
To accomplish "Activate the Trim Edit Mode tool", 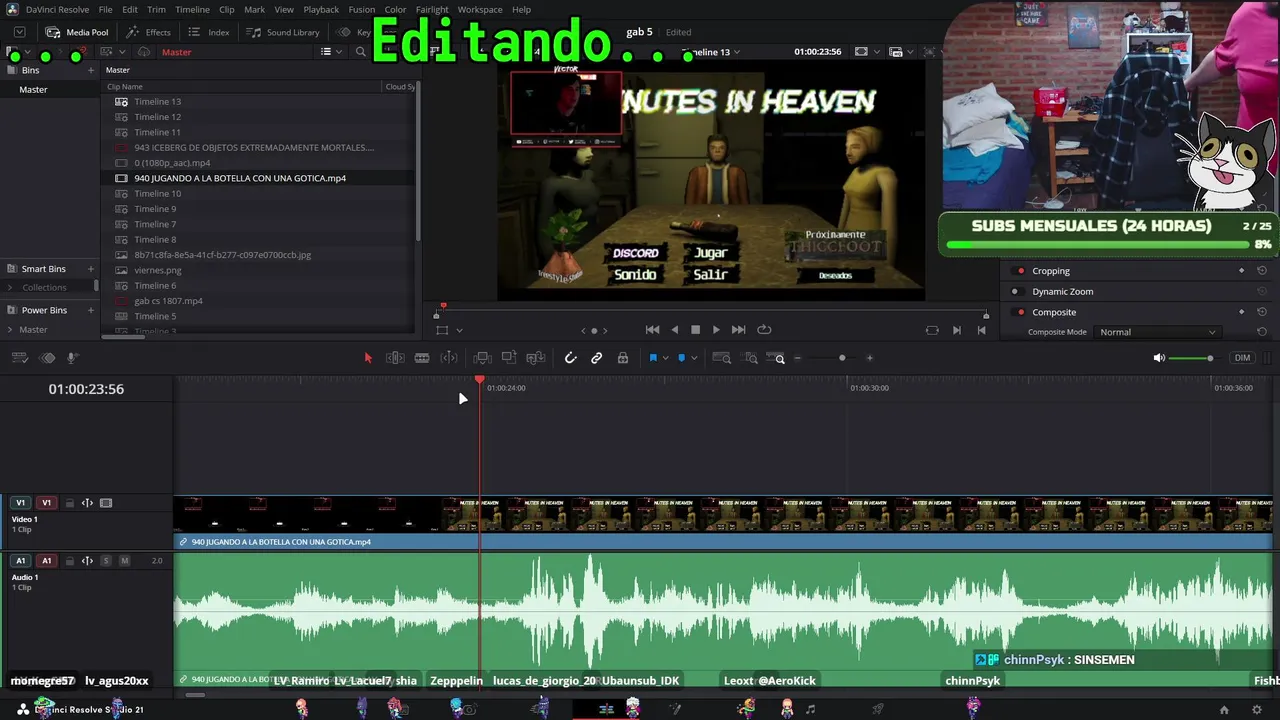I will (395, 358).
